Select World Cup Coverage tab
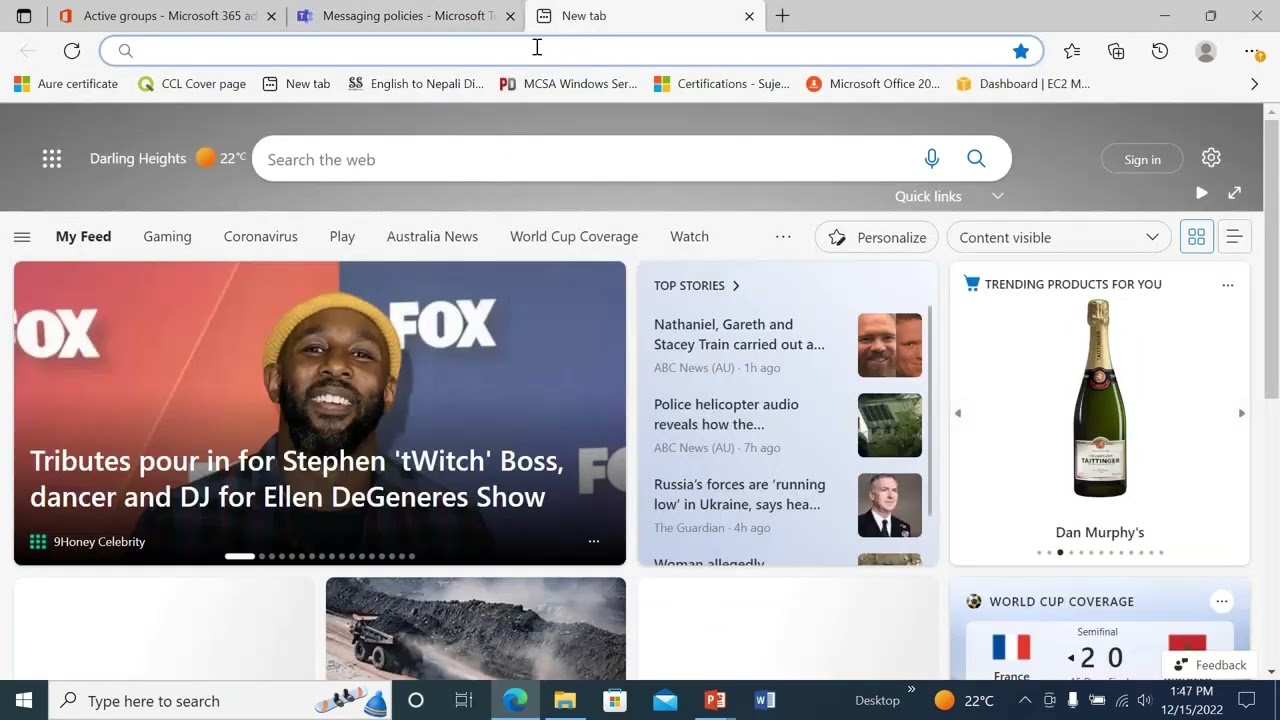1280x720 pixels. 574,237
